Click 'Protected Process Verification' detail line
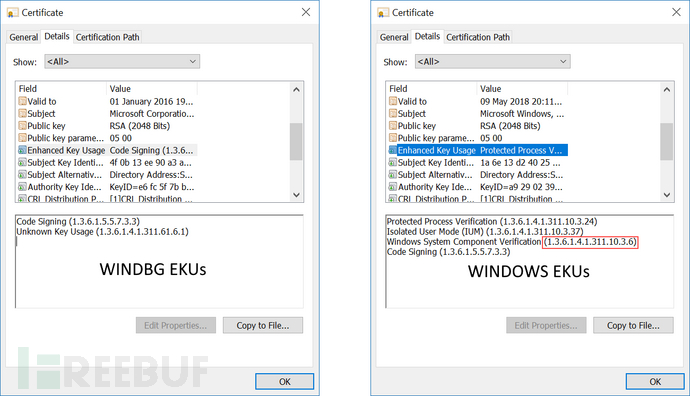The width and height of the screenshot is (690, 396). point(492,222)
